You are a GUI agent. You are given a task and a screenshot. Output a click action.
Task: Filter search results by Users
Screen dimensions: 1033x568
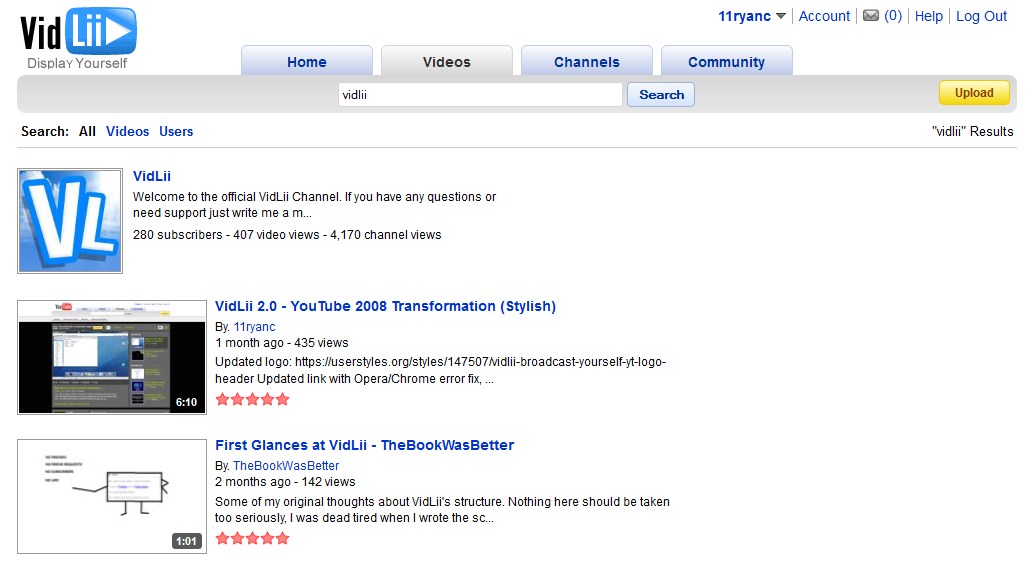(176, 131)
